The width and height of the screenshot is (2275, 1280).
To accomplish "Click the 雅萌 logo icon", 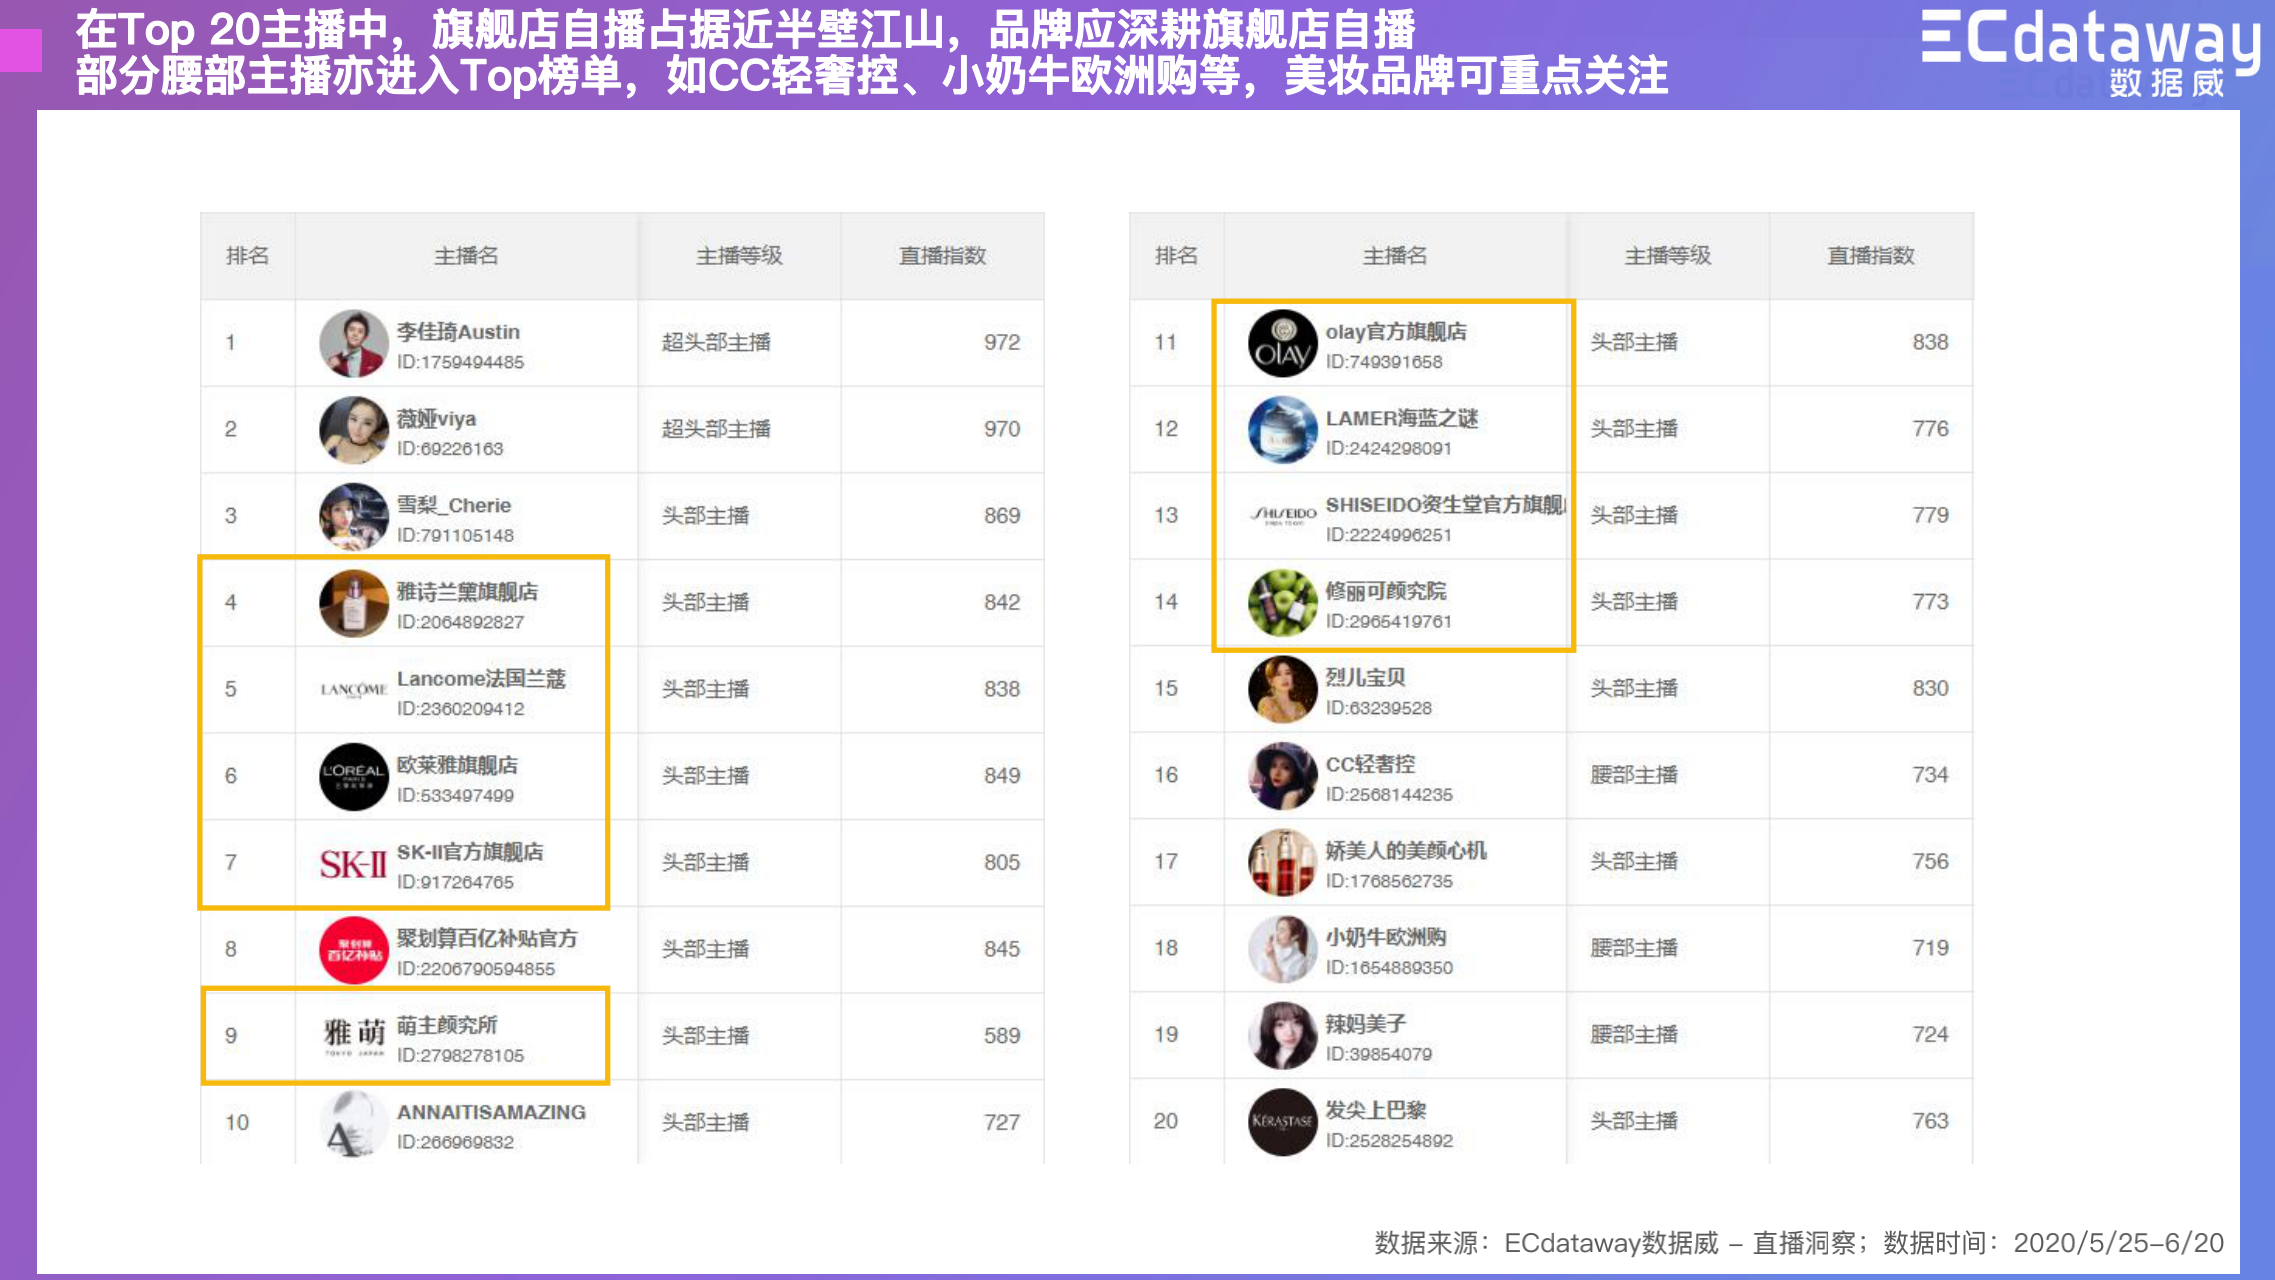I will click(x=353, y=1037).
